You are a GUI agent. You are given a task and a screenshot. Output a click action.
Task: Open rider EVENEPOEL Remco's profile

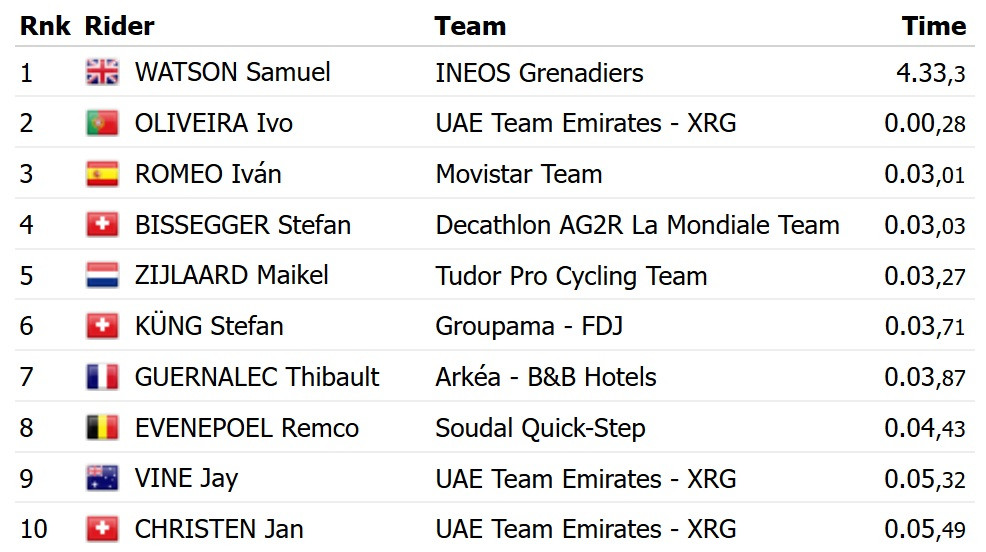point(247,428)
